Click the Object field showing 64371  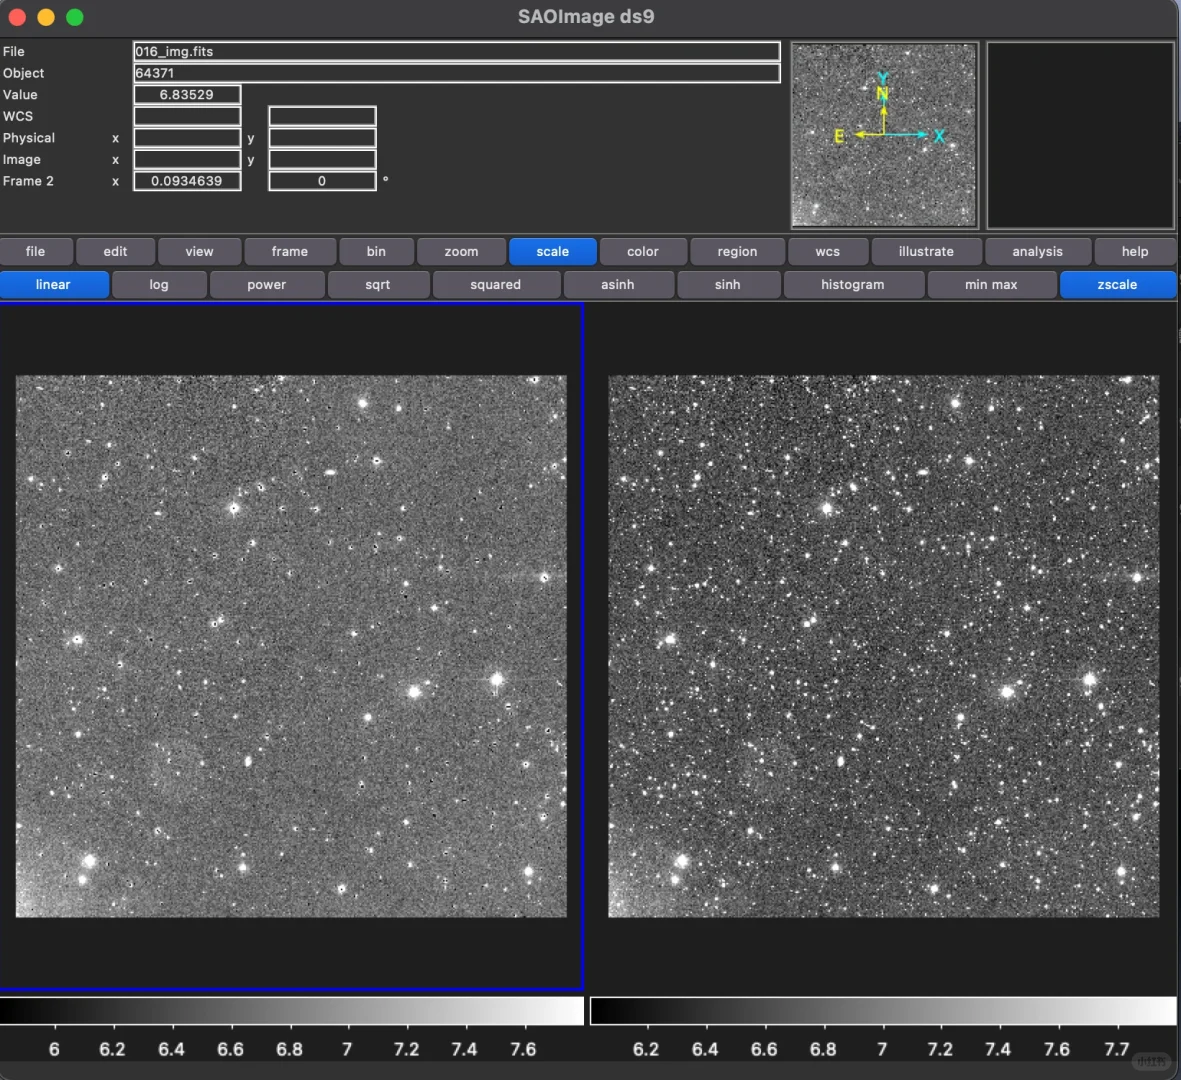point(456,73)
